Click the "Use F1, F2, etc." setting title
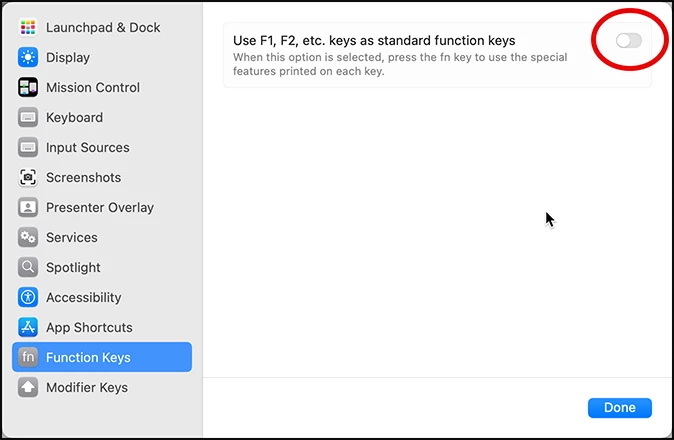674x440 pixels. pyautogui.click(x=374, y=41)
